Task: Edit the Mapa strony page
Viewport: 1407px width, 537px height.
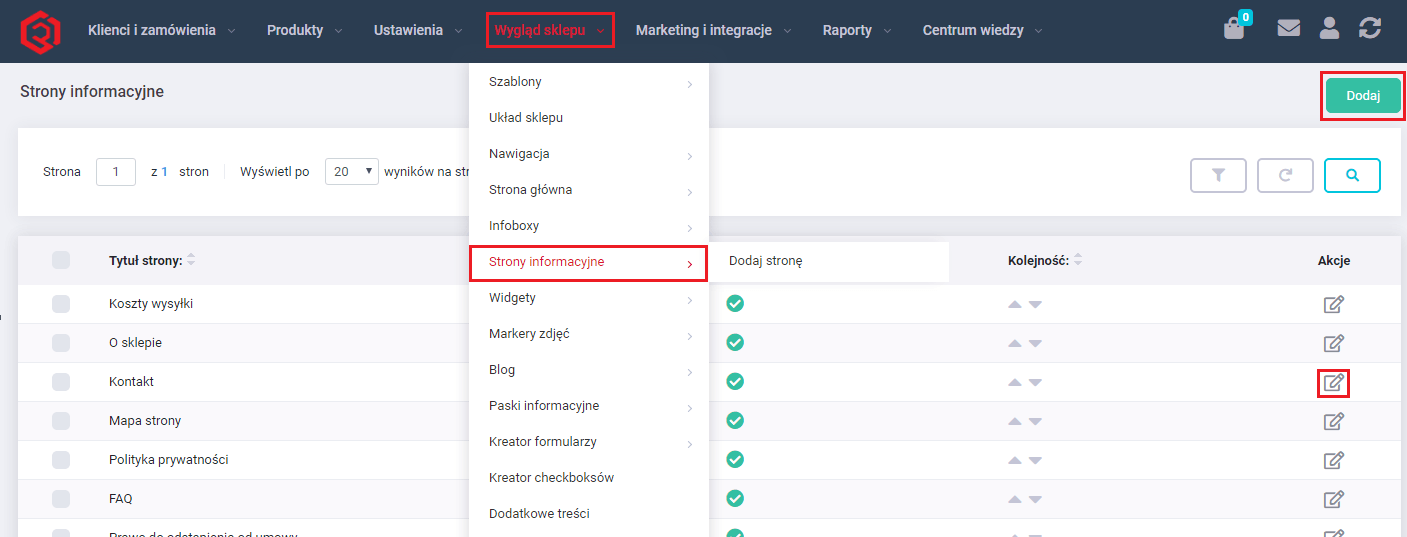Action: pyautogui.click(x=1333, y=421)
